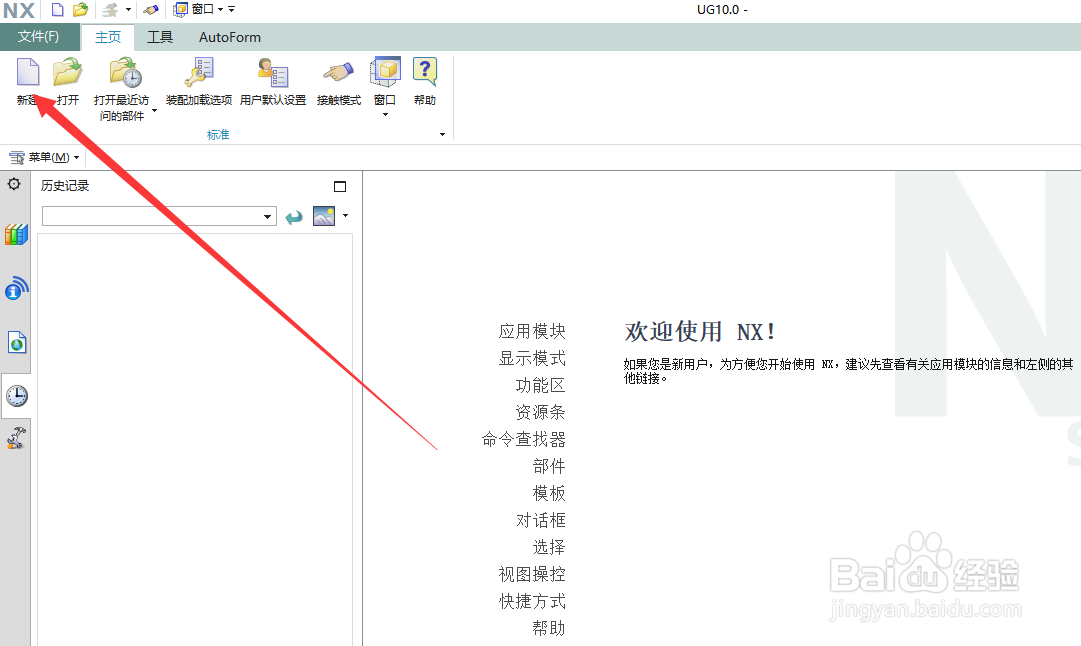The width and height of the screenshot is (1081, 646).
Task: Click small new-document icon beside NX logo
Action: click(58, 10)
